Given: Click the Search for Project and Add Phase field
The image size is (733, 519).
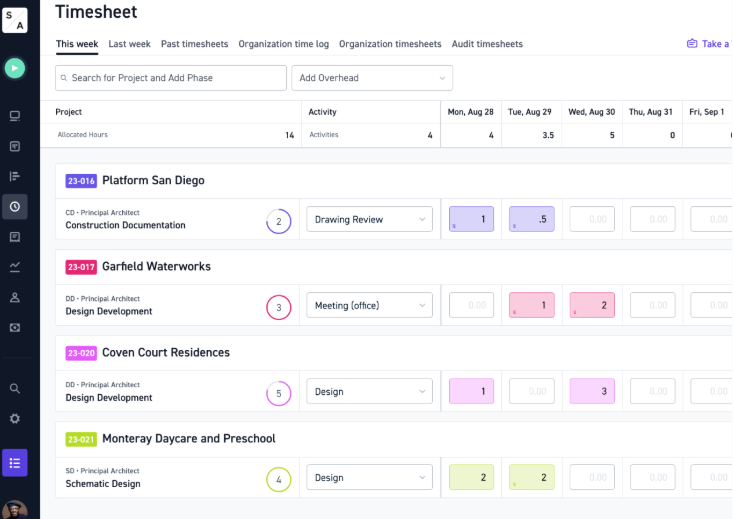Looking at the screenshot, I should click(171, 78).
